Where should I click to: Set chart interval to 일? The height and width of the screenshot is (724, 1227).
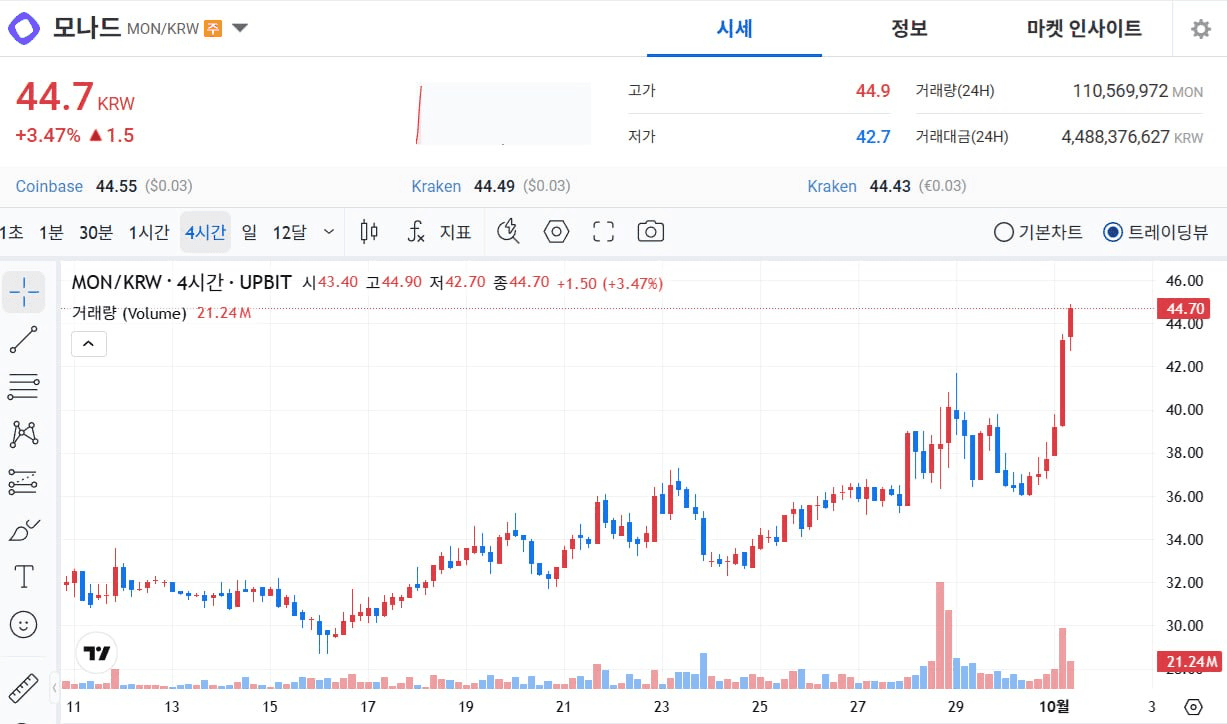pyautogui.click(x=249, y=232)
